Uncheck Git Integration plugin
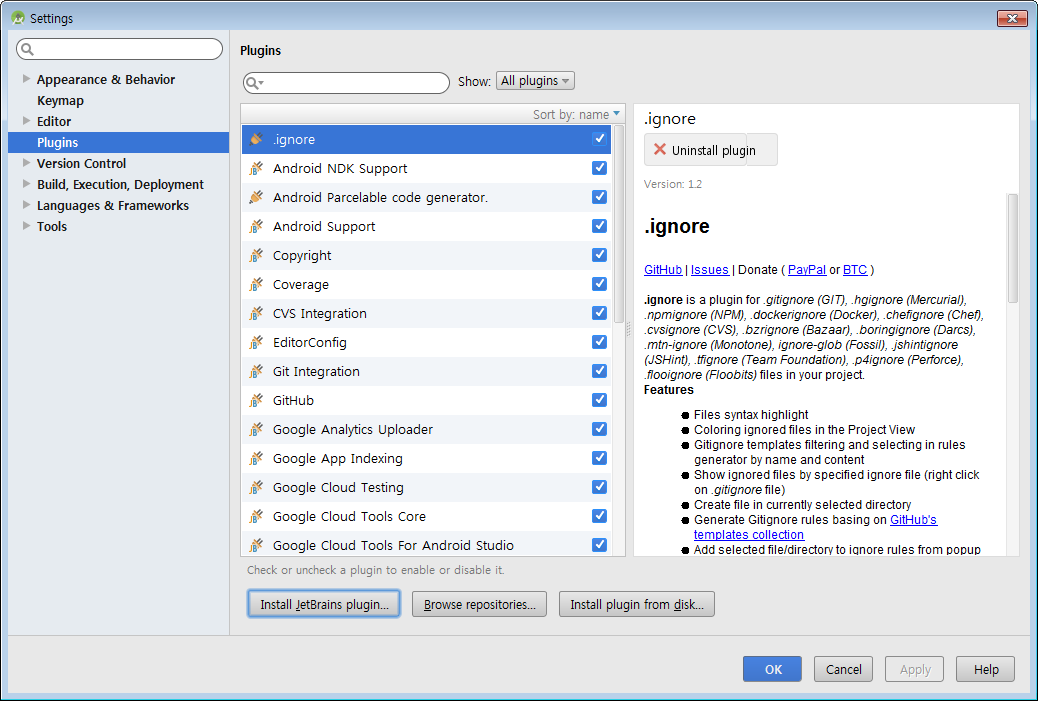The width and height of the screenshot is (1038, 701). (x=599, y=371)
